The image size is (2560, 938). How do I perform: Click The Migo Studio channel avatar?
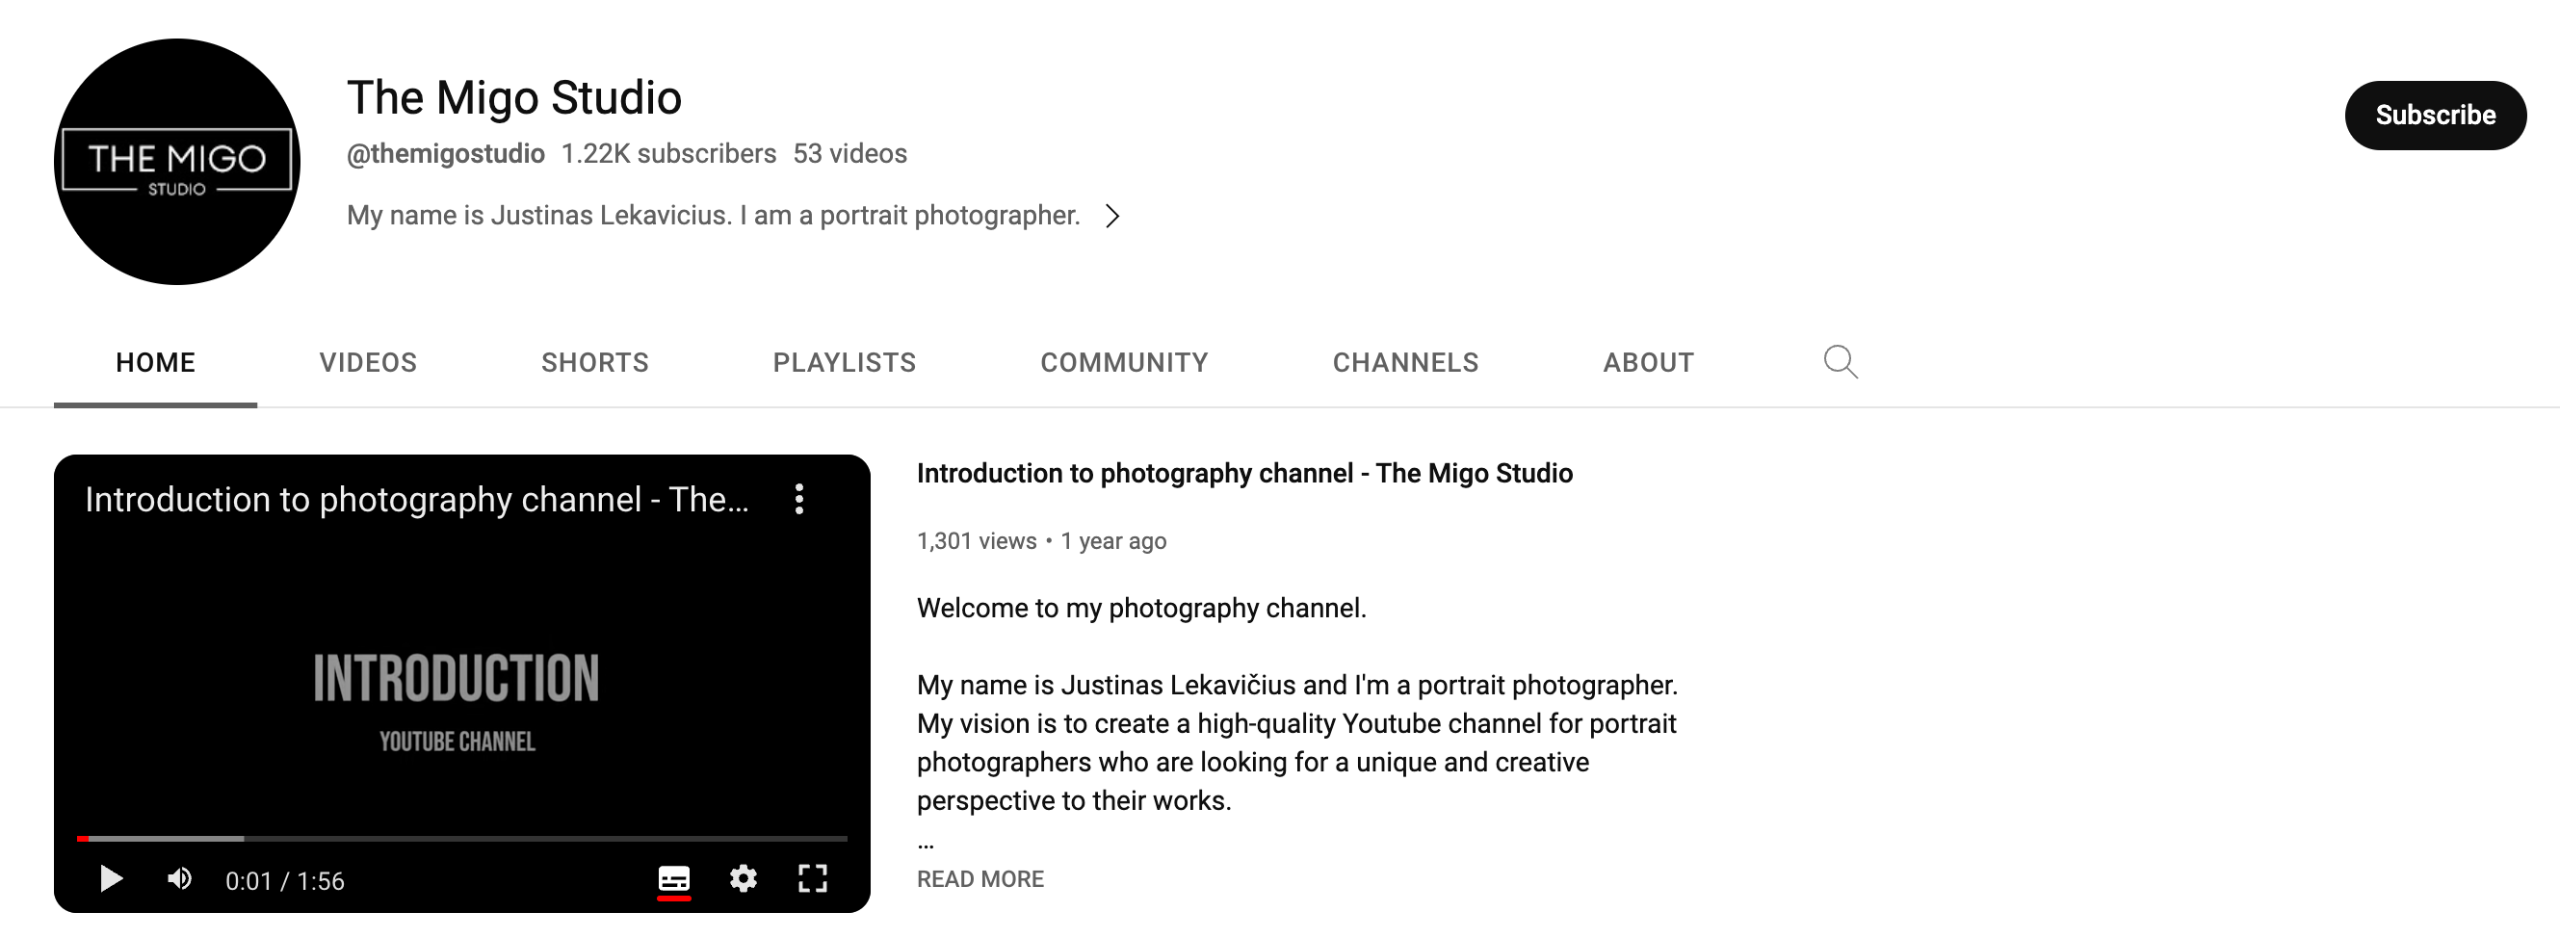pyautogui.click(x=177, y=162)
